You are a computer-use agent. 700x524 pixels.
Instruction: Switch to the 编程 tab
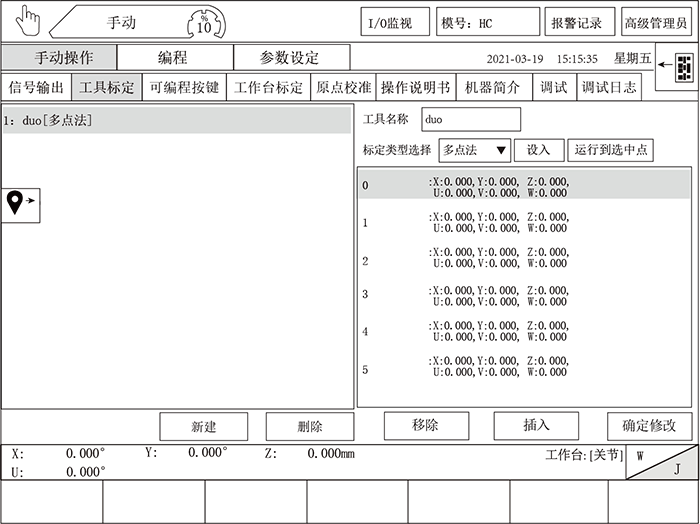[x=175, y=58]
